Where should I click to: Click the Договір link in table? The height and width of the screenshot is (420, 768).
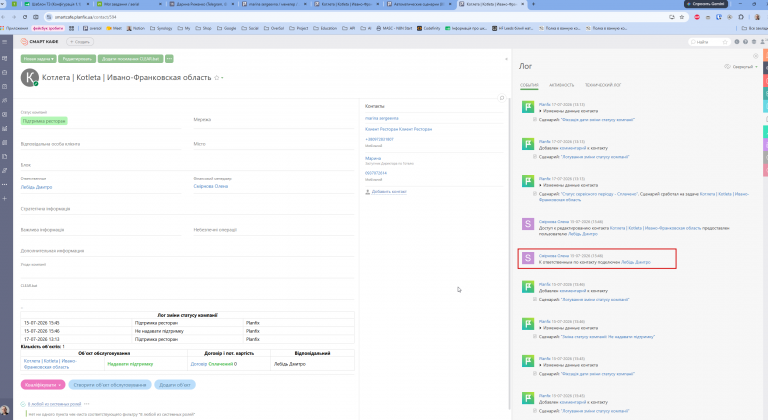198,364
